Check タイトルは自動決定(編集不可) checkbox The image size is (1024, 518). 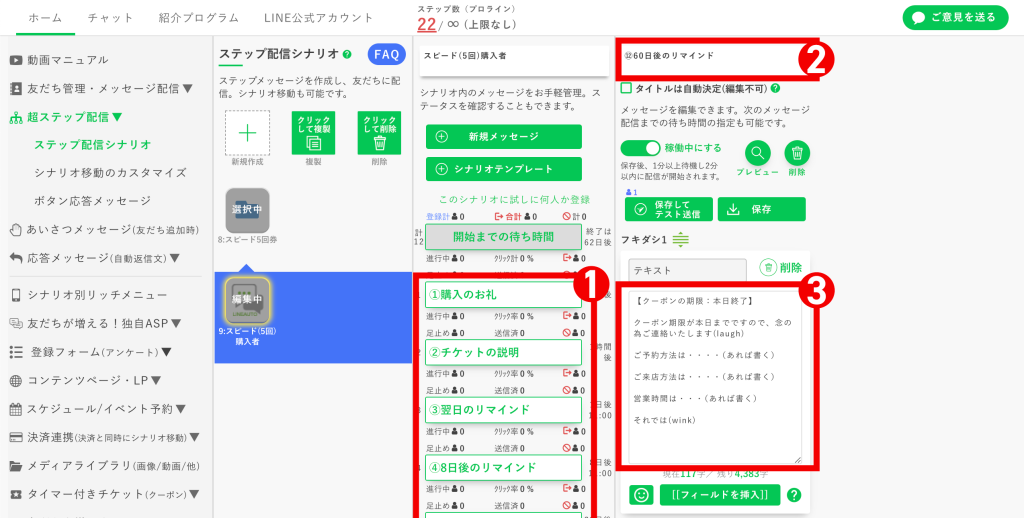[x=626, y=88]
